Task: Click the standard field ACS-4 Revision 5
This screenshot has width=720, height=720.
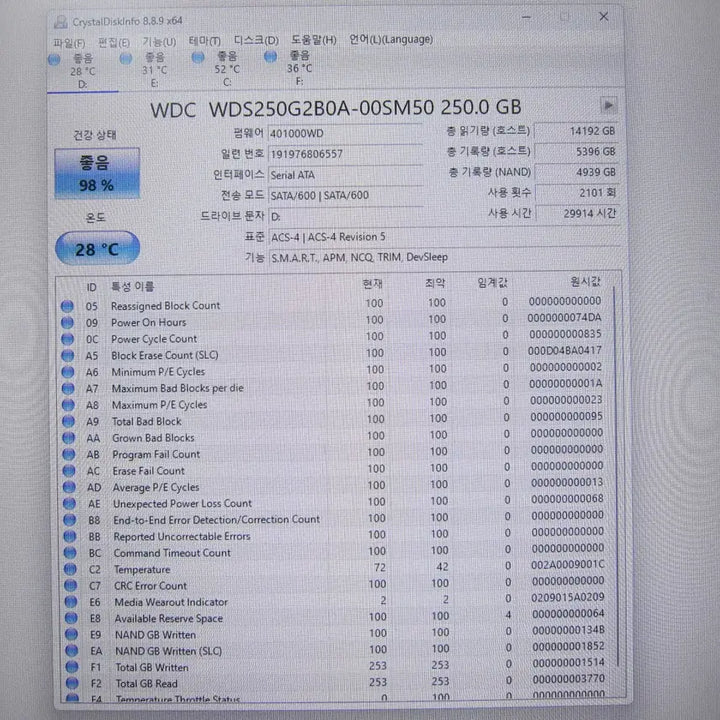Action: pos(444,237)
